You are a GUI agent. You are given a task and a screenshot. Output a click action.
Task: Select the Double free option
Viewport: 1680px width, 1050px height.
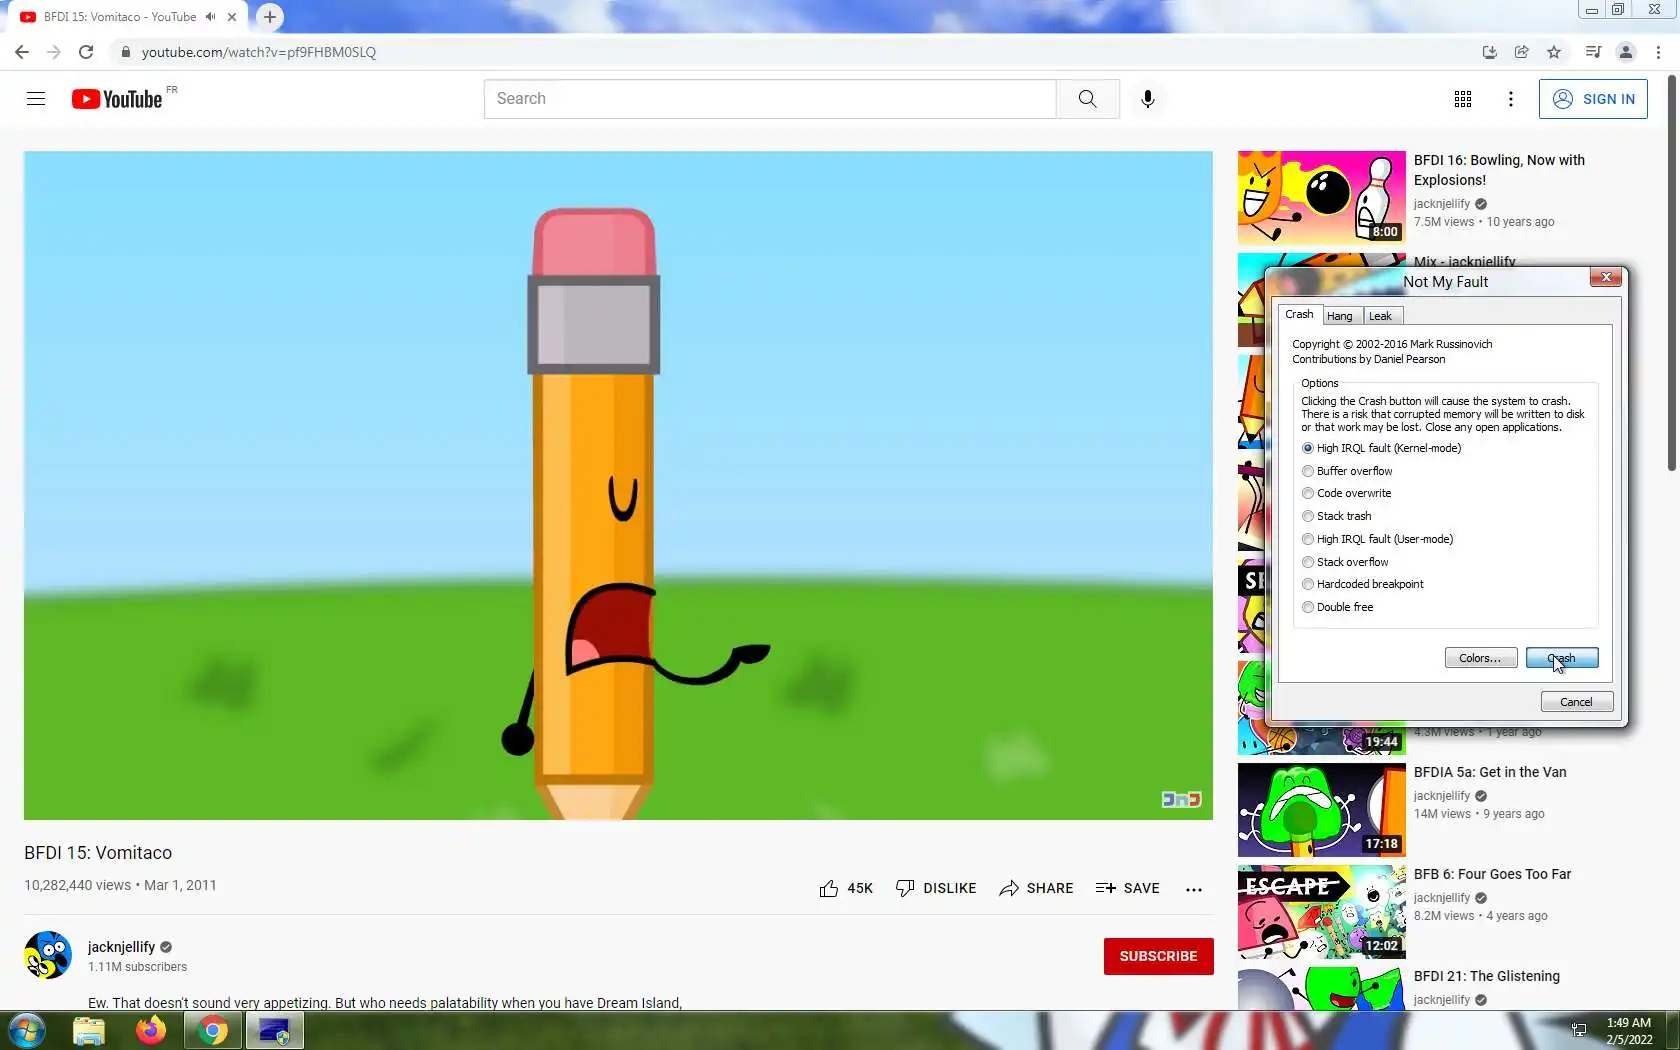1337,607
